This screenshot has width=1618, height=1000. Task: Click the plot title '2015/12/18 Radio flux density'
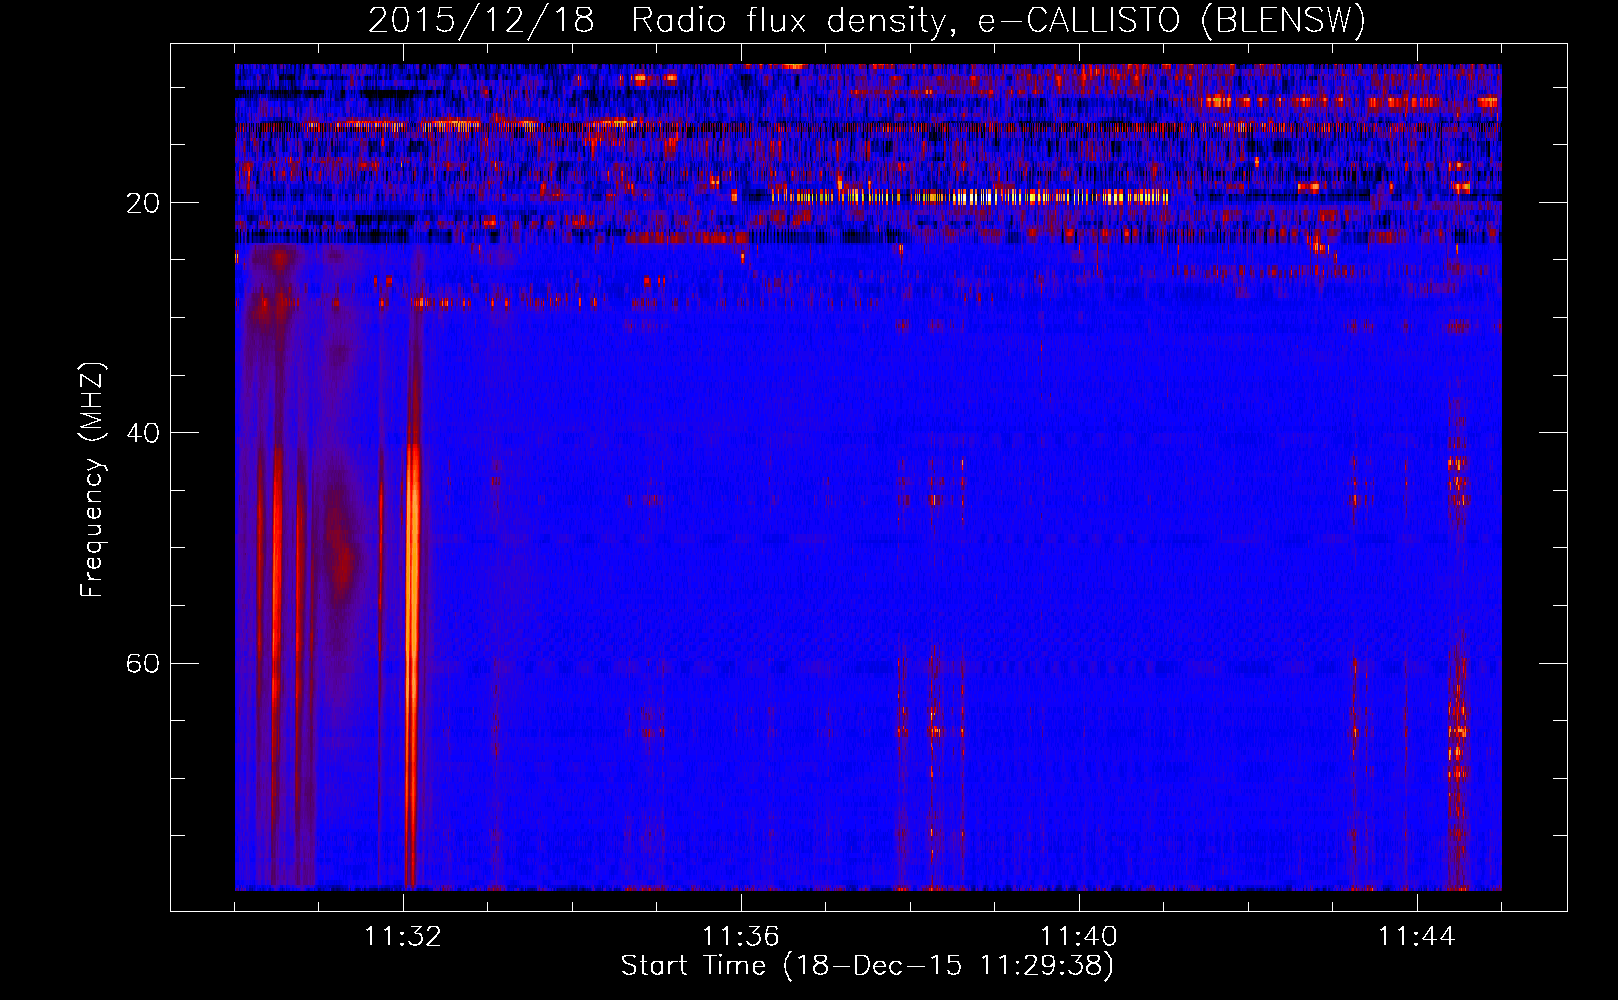pyautogui.click(x=867, y=20)
